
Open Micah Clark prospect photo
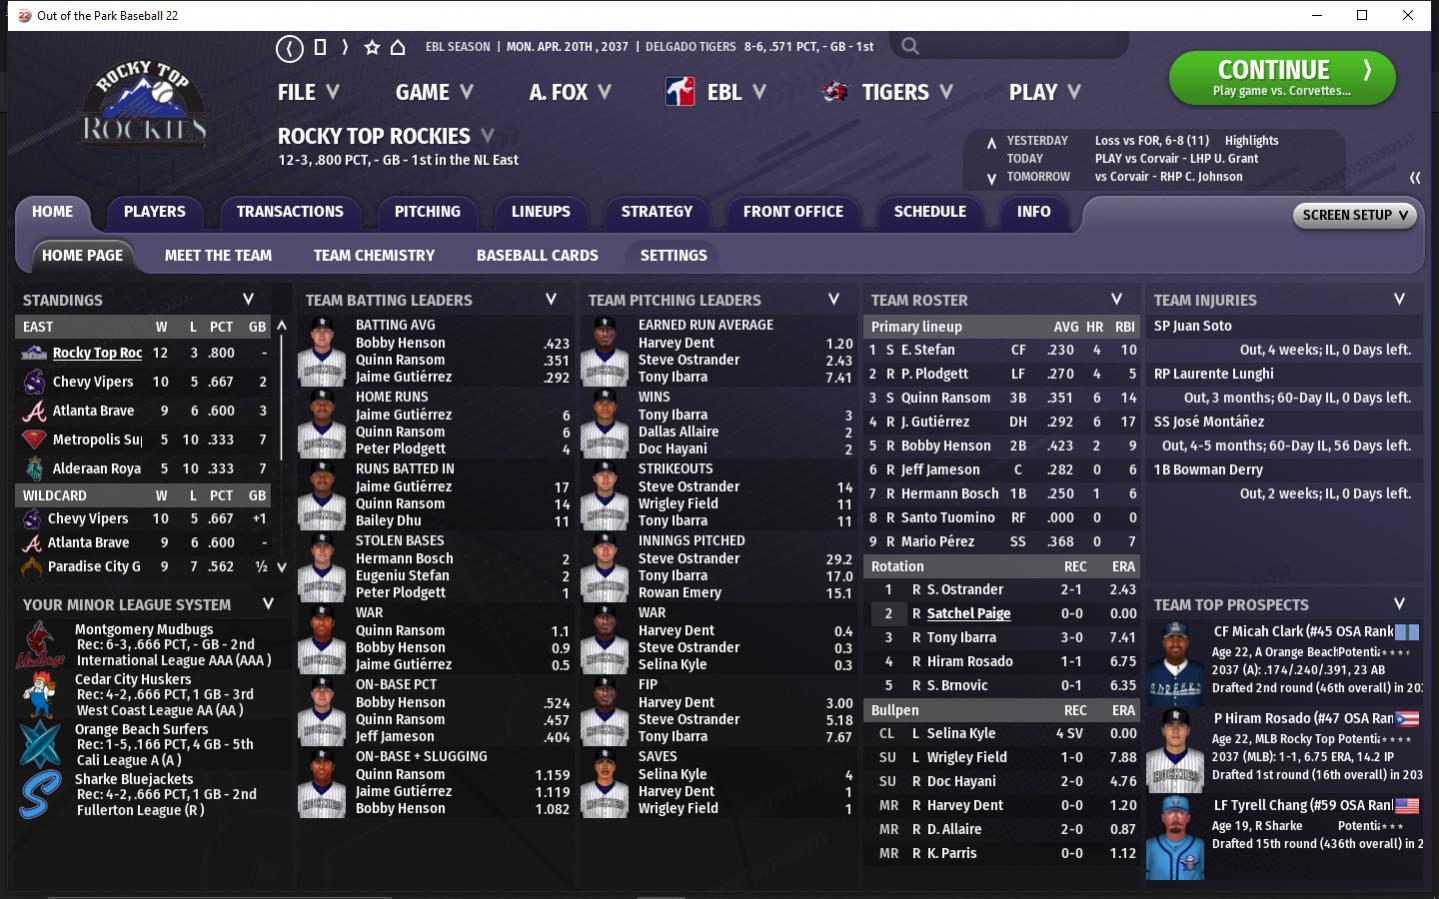tap(1175, 663)
